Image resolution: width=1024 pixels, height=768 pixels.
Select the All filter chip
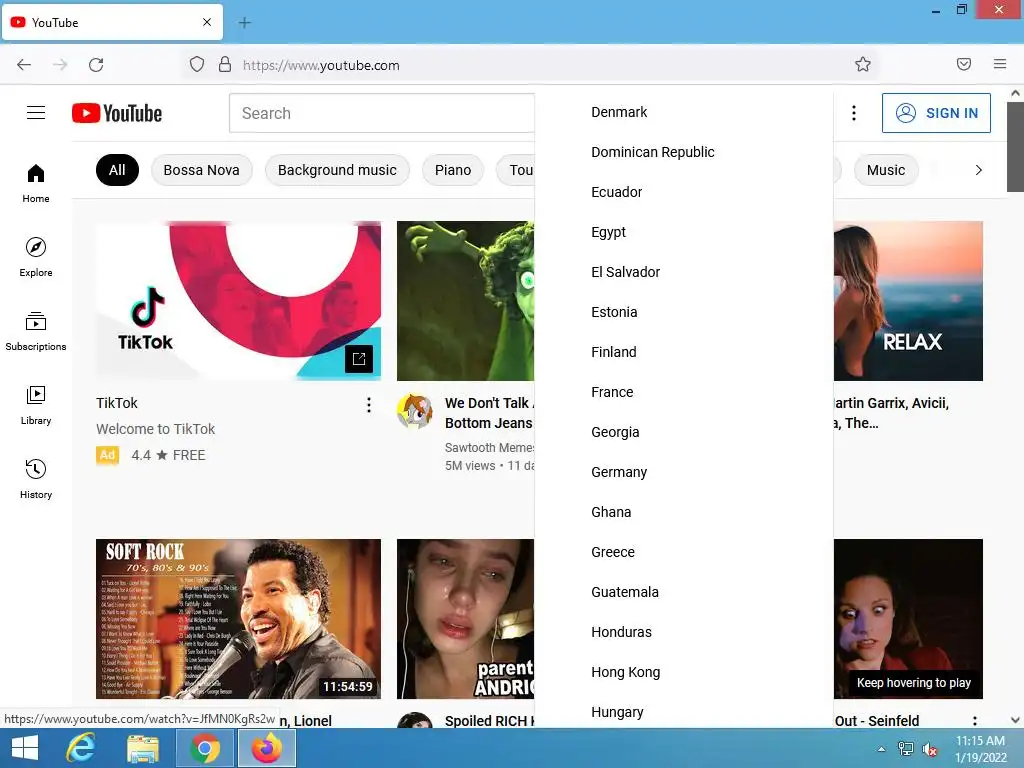pos(117,170)
